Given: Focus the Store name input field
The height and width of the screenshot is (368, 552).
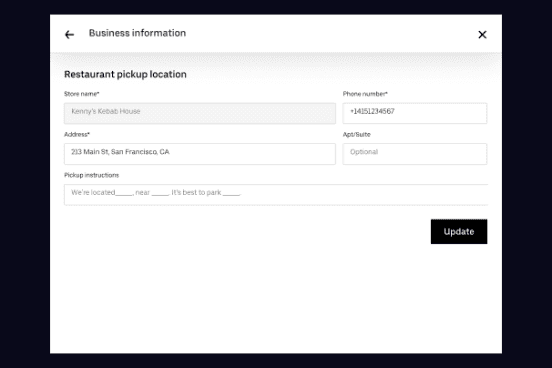Looking at the screenshot, I should coord(200,113).
